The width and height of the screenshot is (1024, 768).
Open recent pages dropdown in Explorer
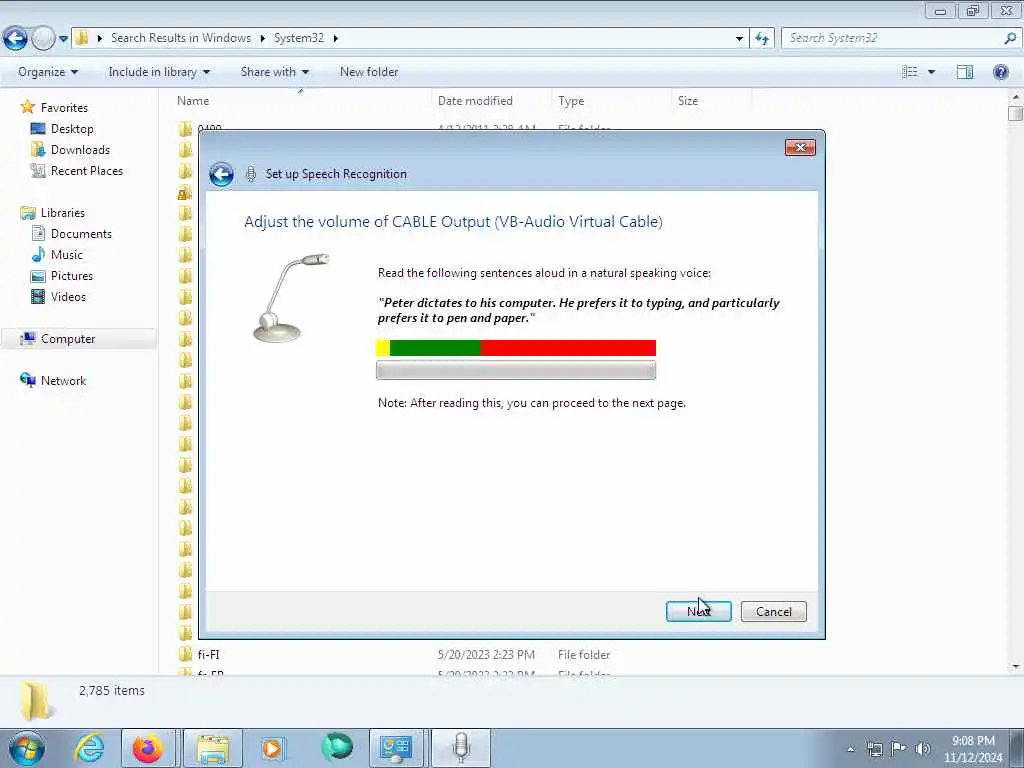(63, 39)
